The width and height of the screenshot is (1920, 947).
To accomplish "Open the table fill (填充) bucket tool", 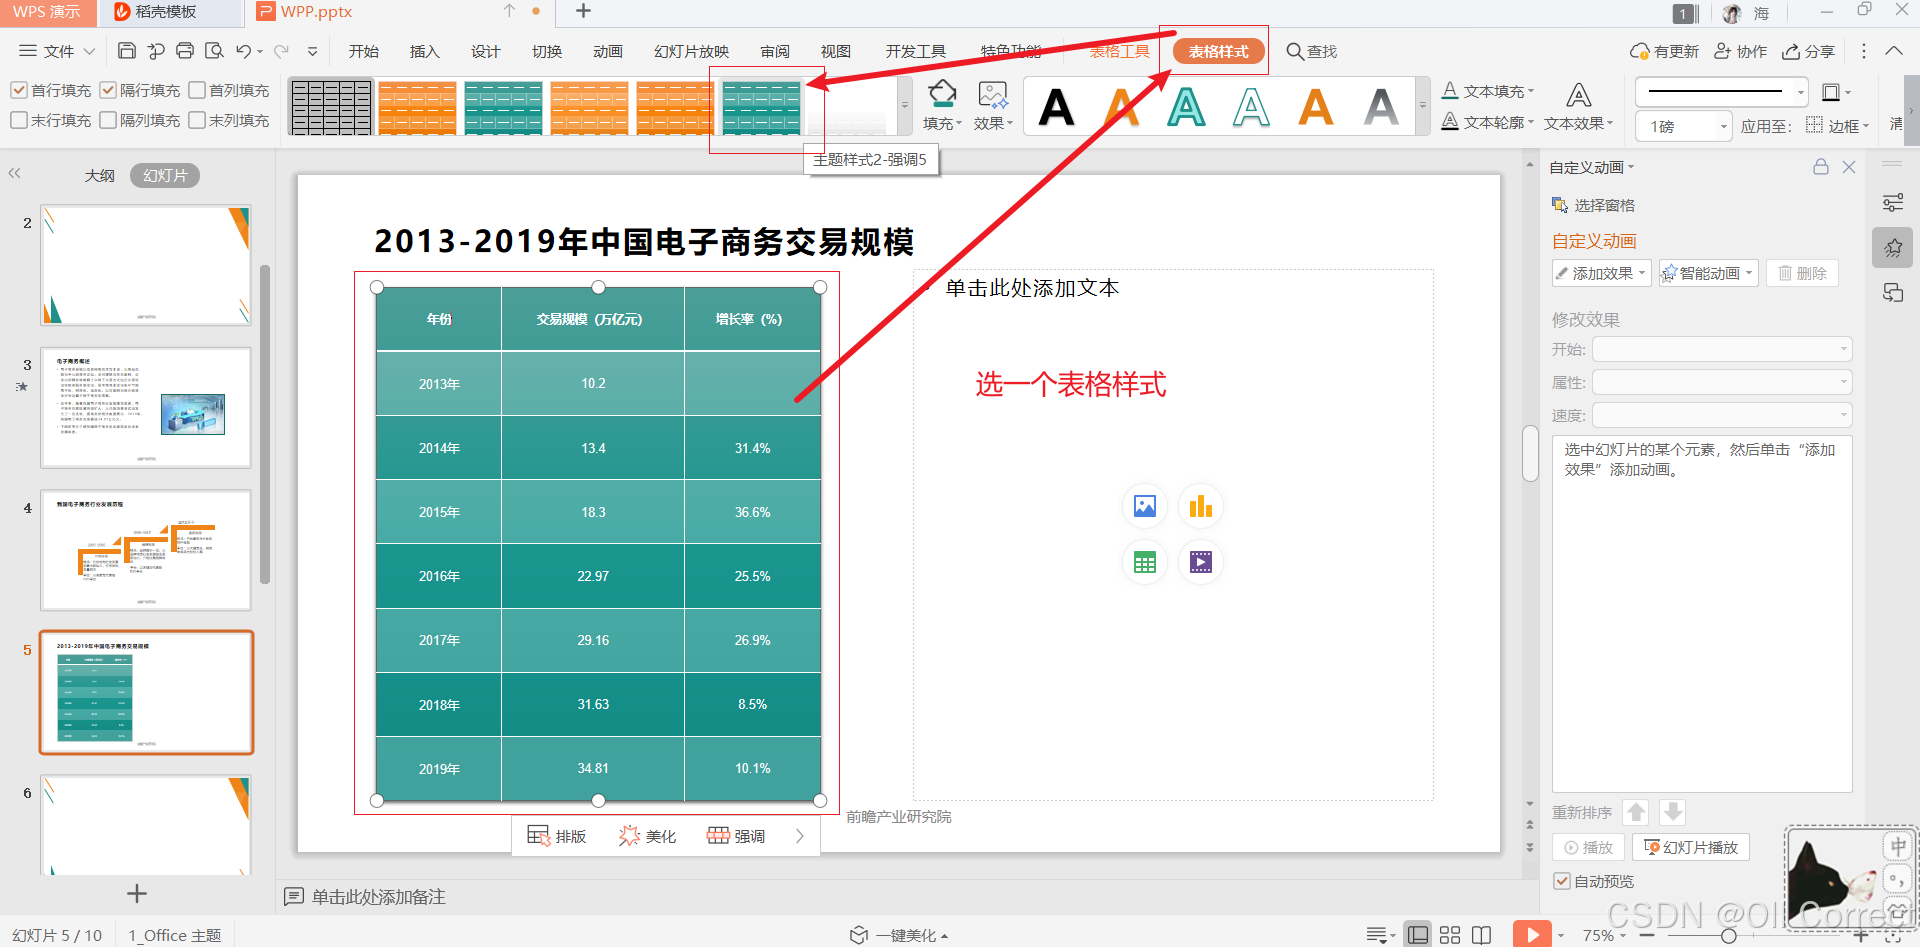I will tap(942, 105).
